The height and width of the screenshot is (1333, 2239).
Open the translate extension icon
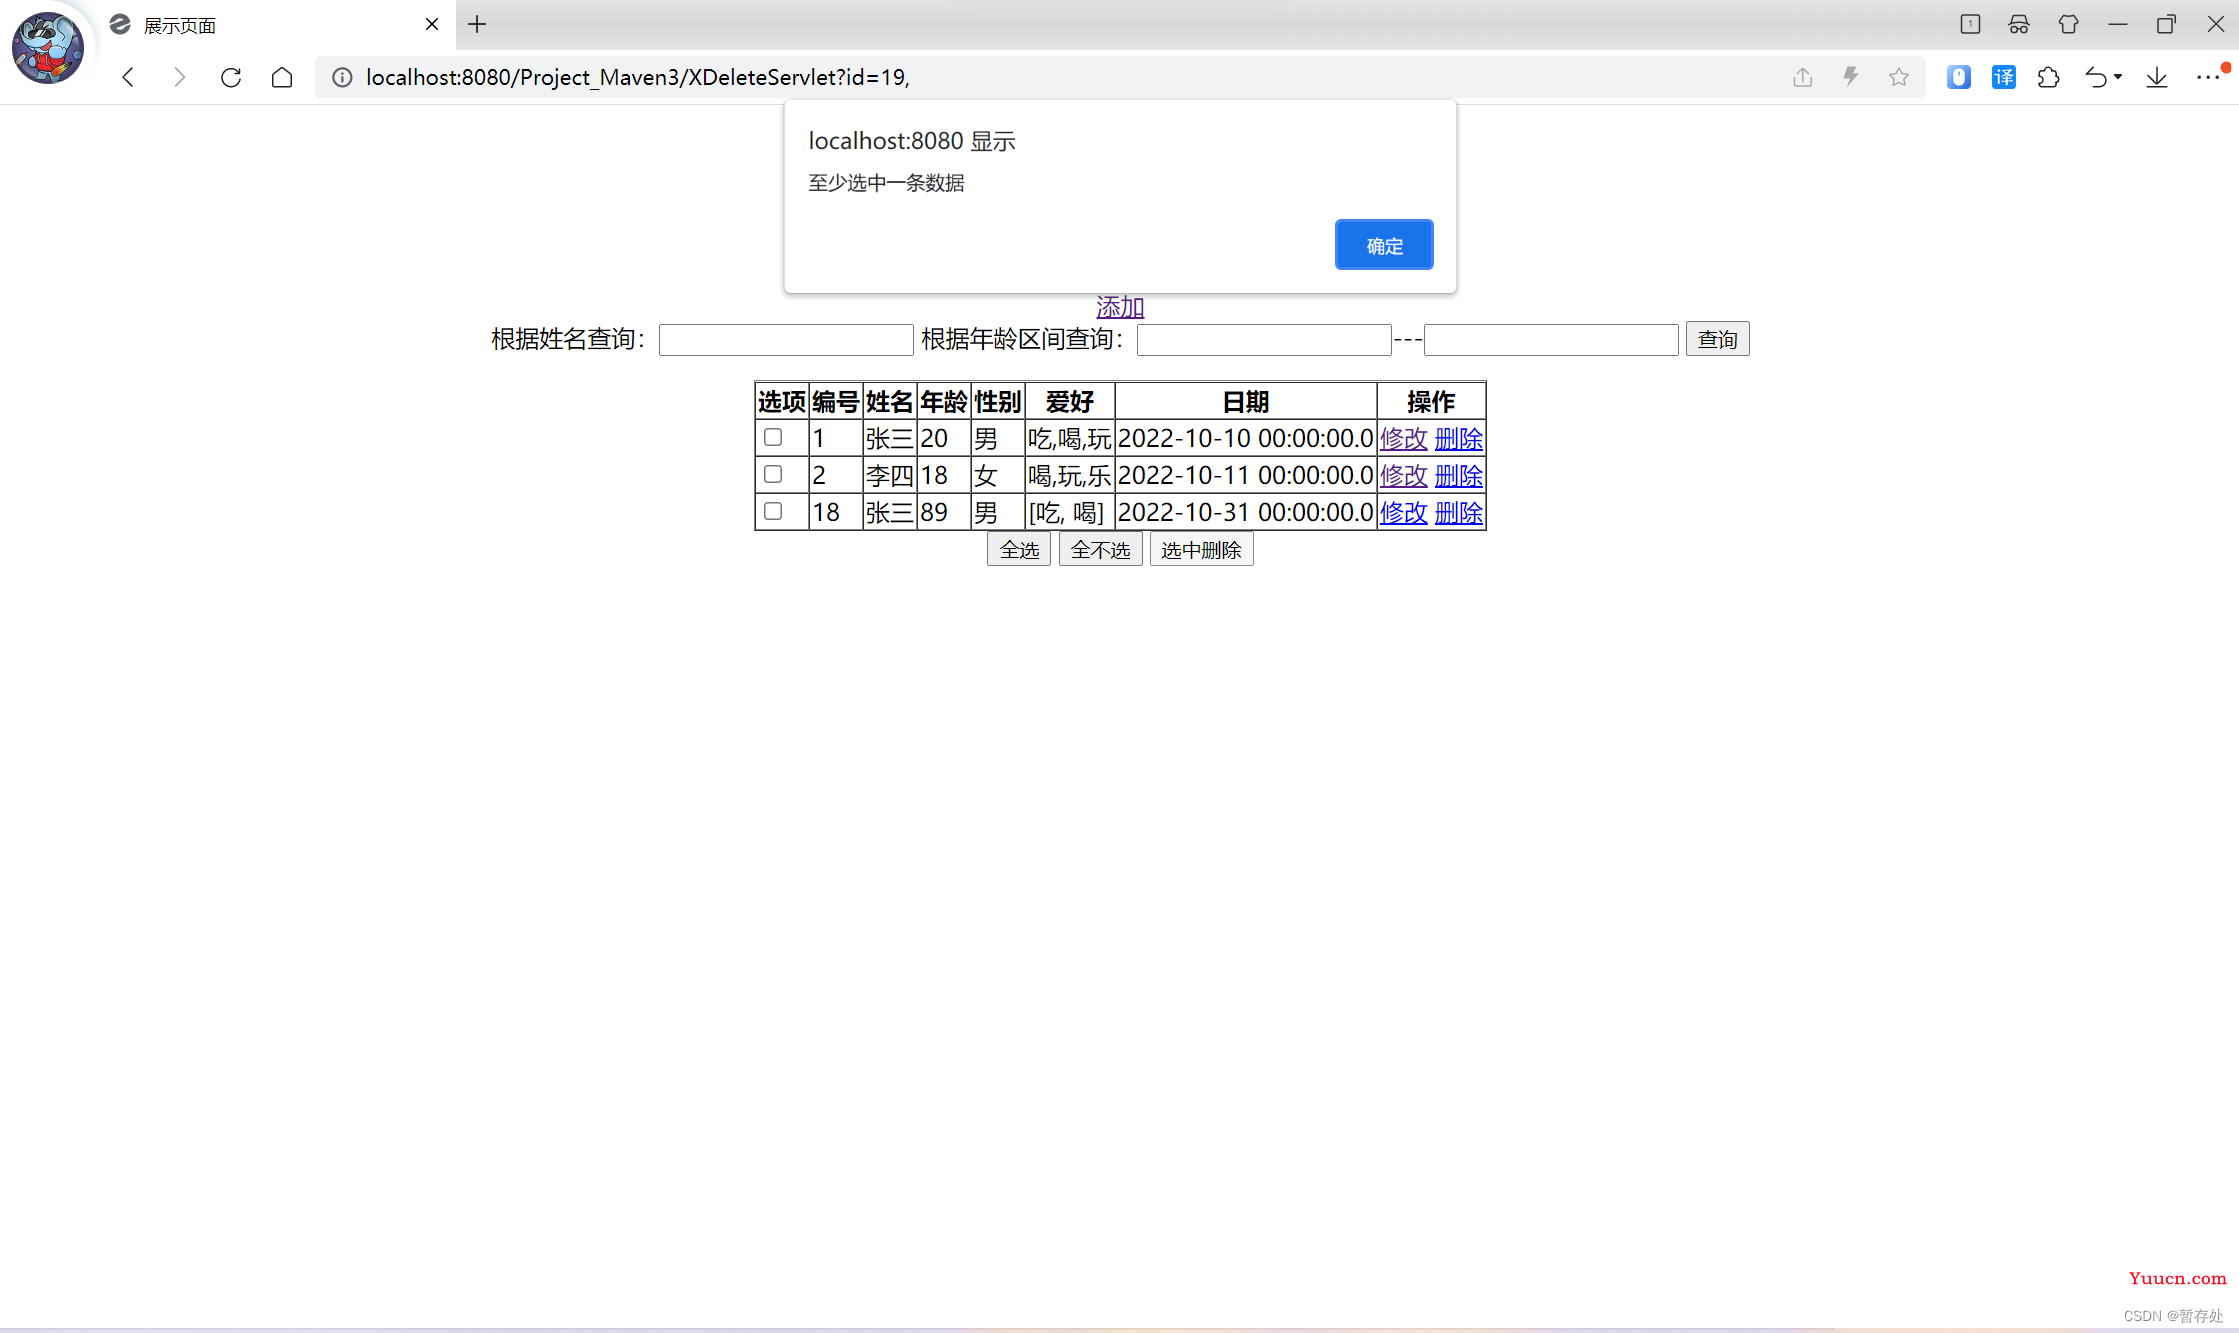click(x=2004, y=77)
